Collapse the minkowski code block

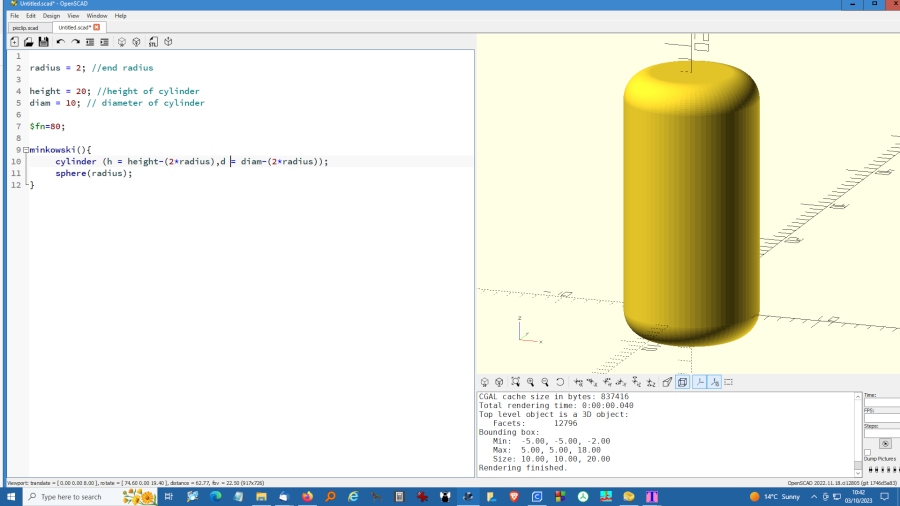25,150
